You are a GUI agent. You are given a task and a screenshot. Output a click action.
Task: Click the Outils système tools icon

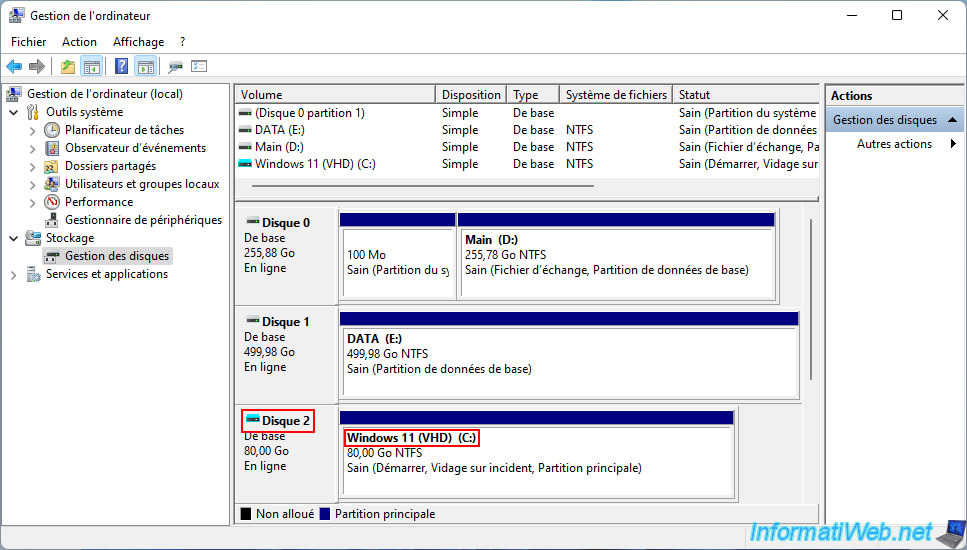pos(33,112)
